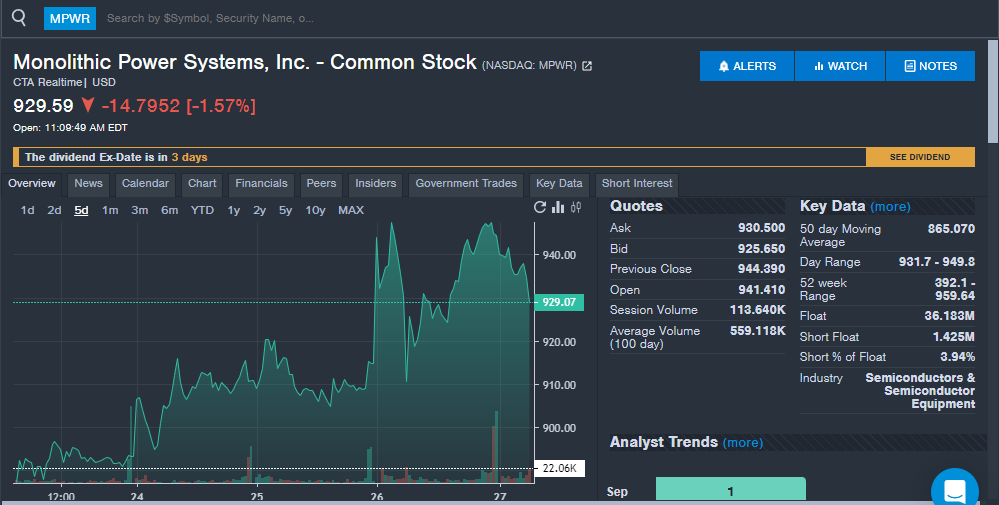
Task: Click the Float value 36.183M
Action: (x=949, y=316)
